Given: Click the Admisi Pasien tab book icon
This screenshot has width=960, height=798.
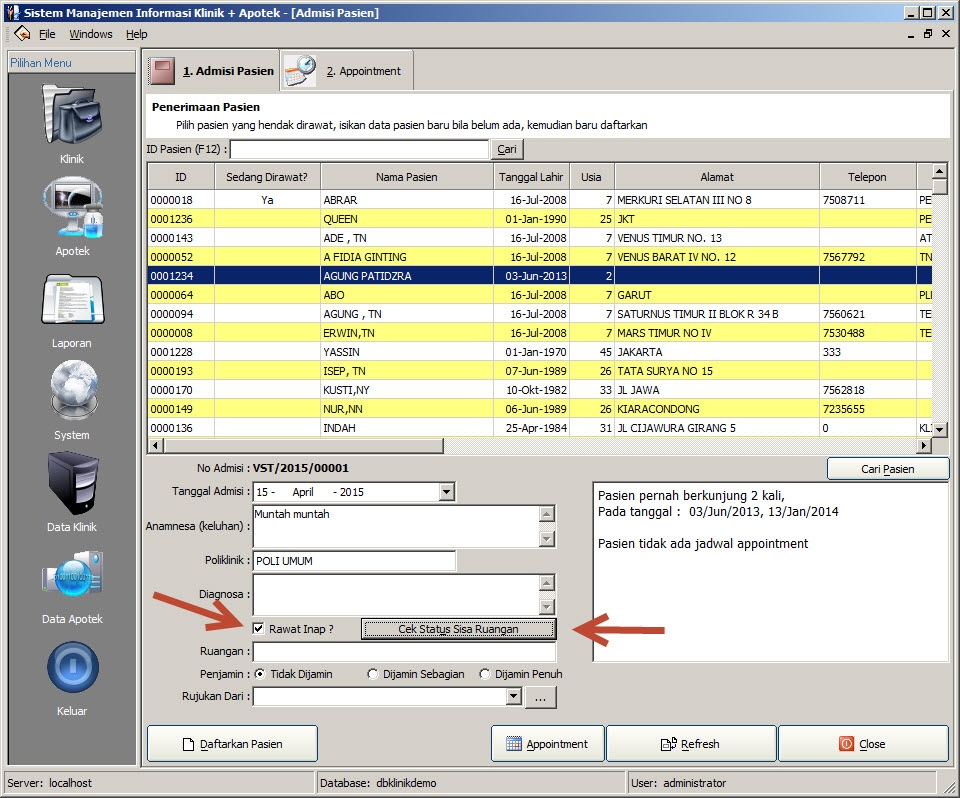Looking at the screenshot, I should (x=162, y=72).
